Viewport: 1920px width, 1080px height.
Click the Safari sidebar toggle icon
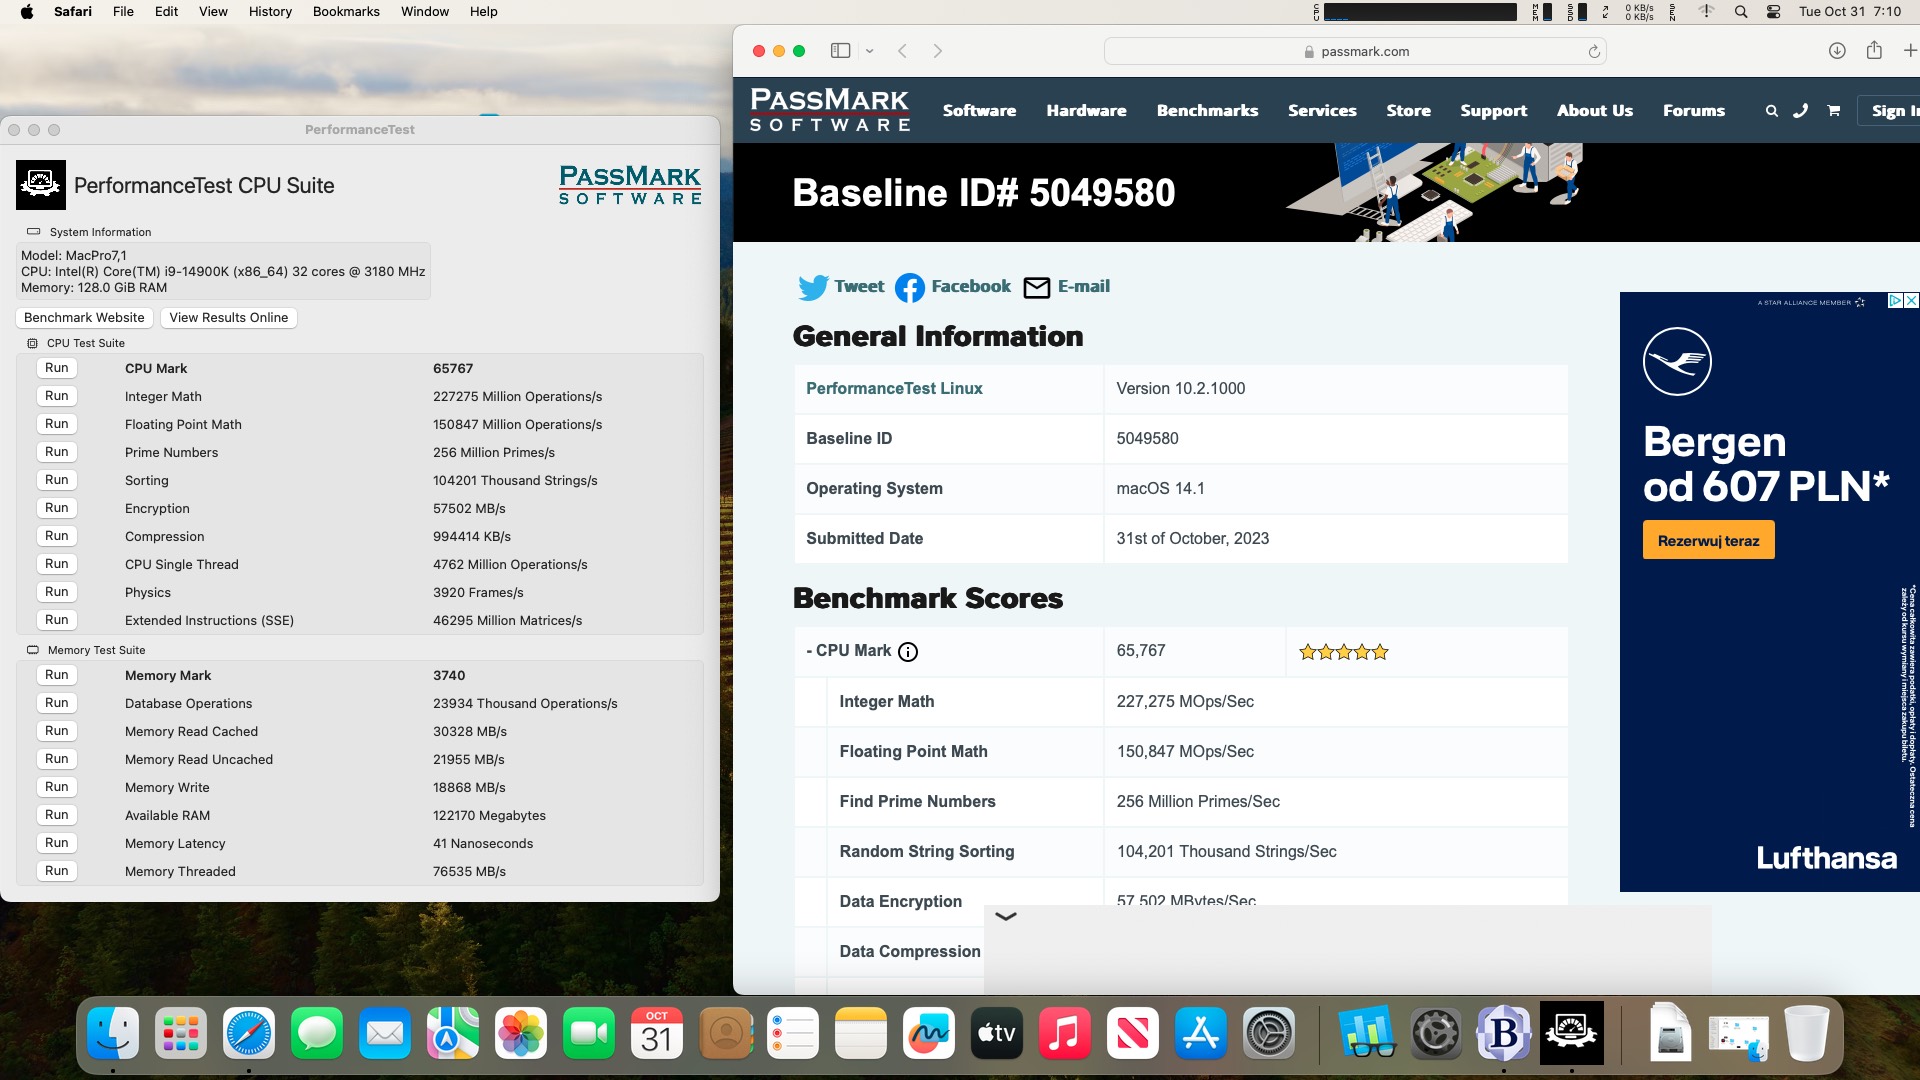[x=840, y=51]
